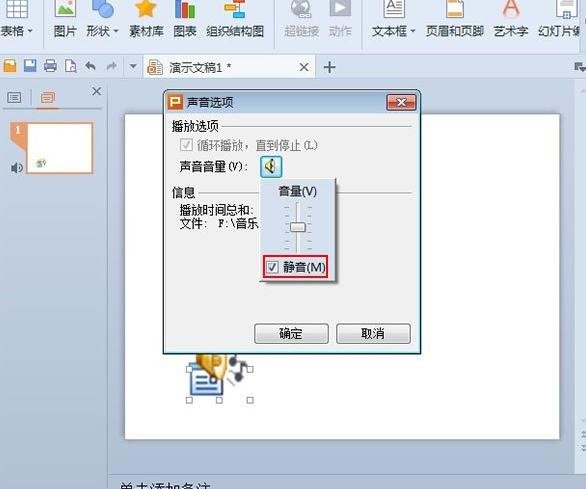Select the audio object icon on slide
This screenshot has width=586, height=489.
pos(220,378)
